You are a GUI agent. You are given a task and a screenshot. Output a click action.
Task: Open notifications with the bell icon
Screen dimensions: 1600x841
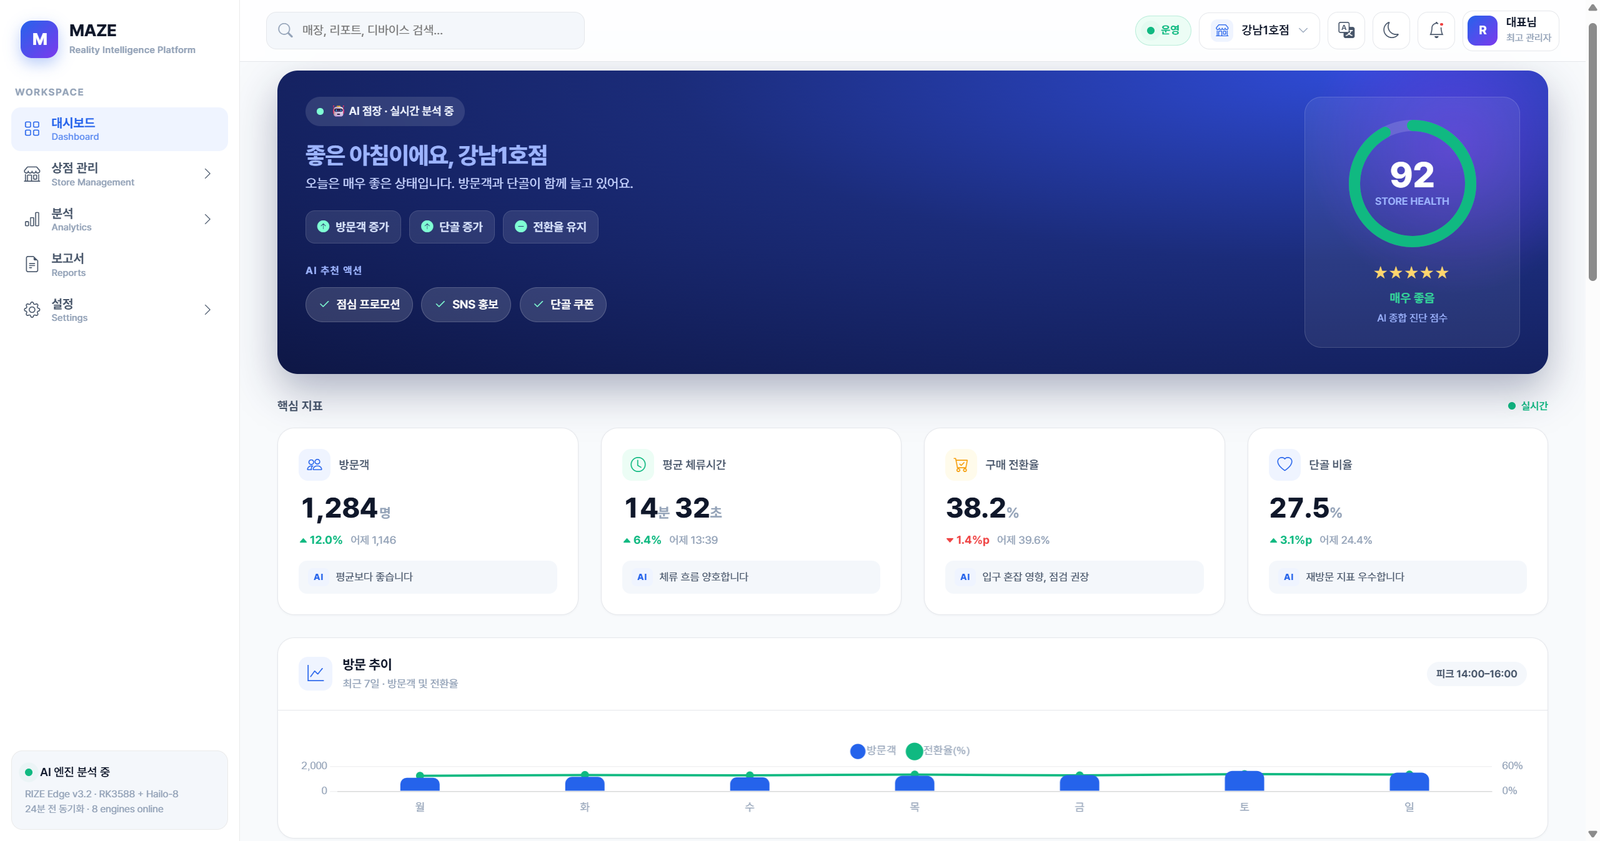pyautogui.click(x=1436, y=30)
